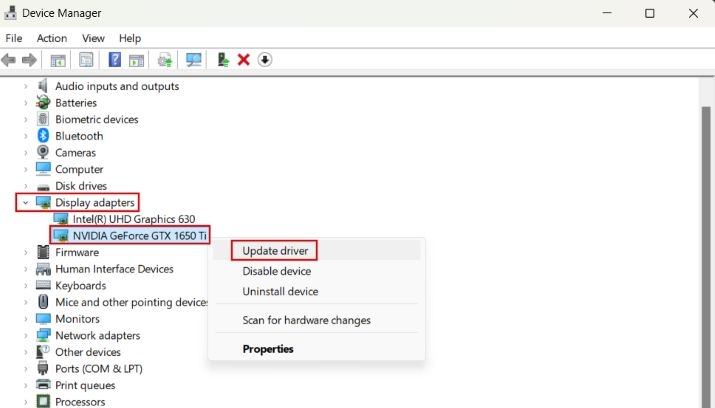
Task: Click the Batteries category icon
Action: tap(43, 102)
